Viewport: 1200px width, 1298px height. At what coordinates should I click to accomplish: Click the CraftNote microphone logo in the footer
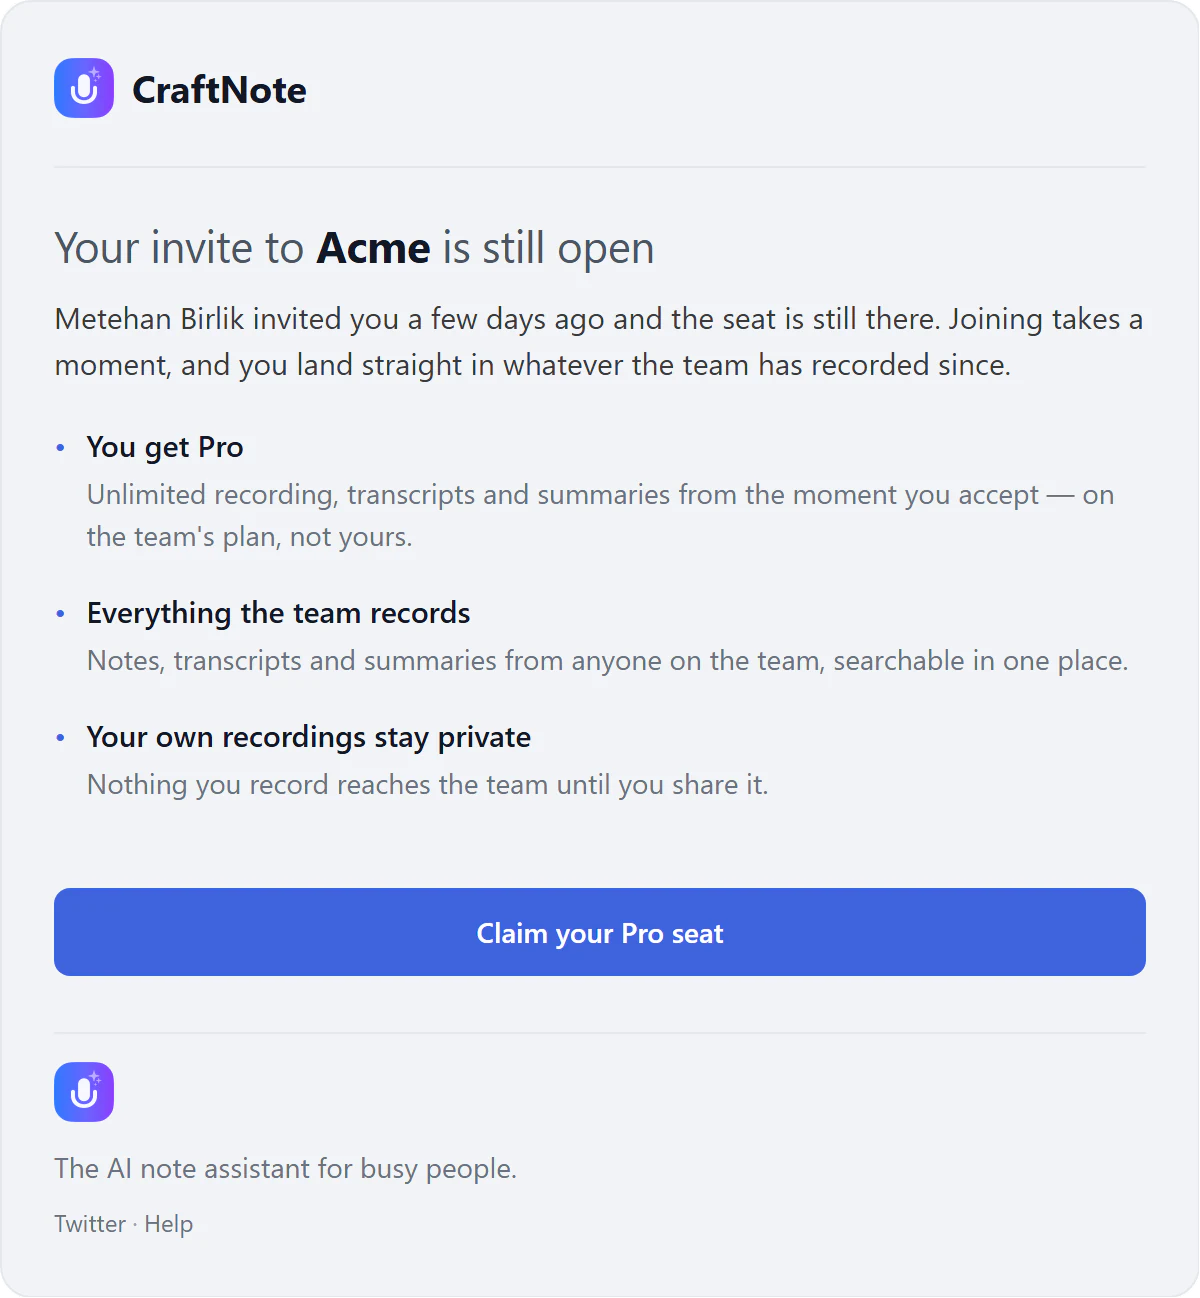point(84,1092)
